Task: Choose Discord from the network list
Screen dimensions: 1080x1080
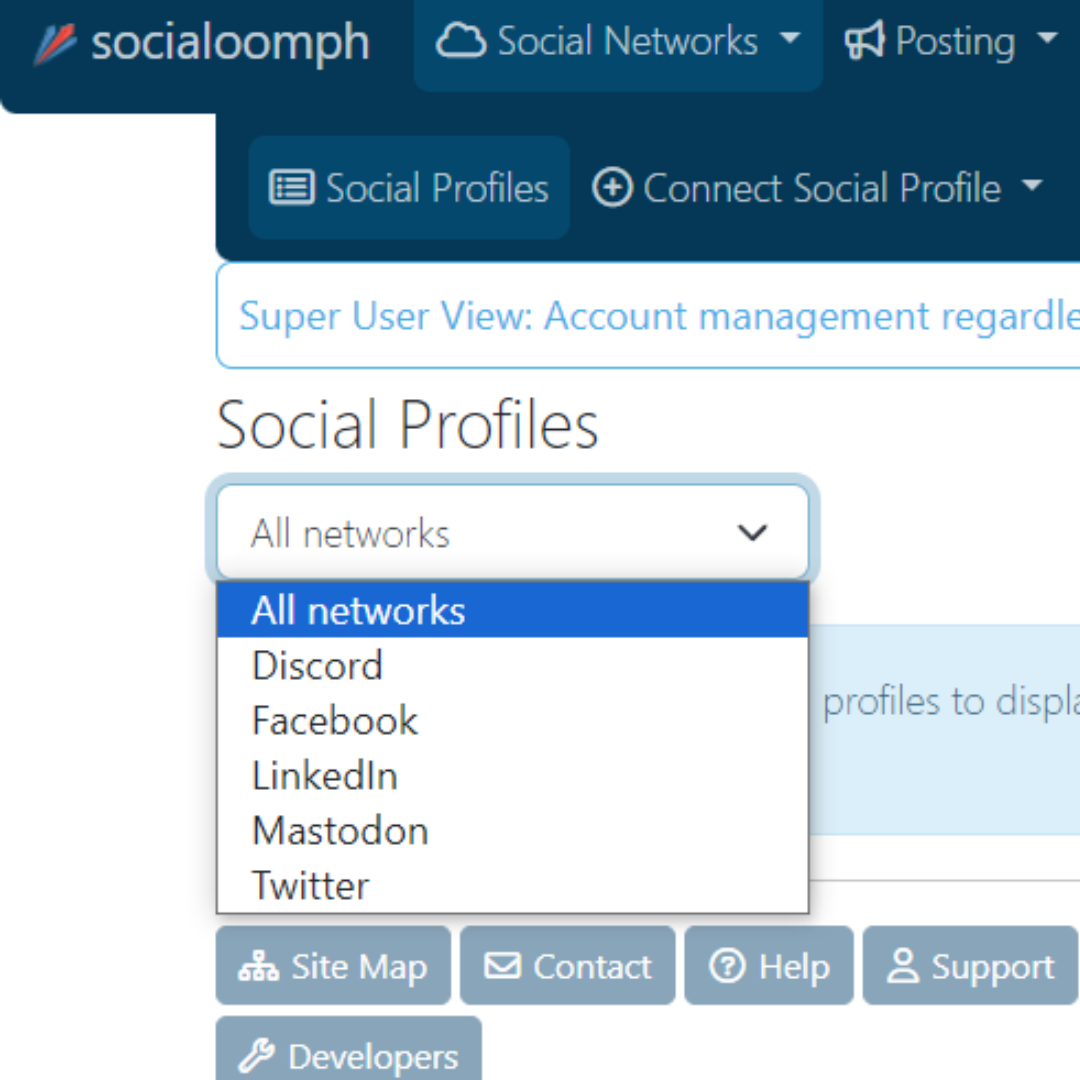Action: pos(512,665)
